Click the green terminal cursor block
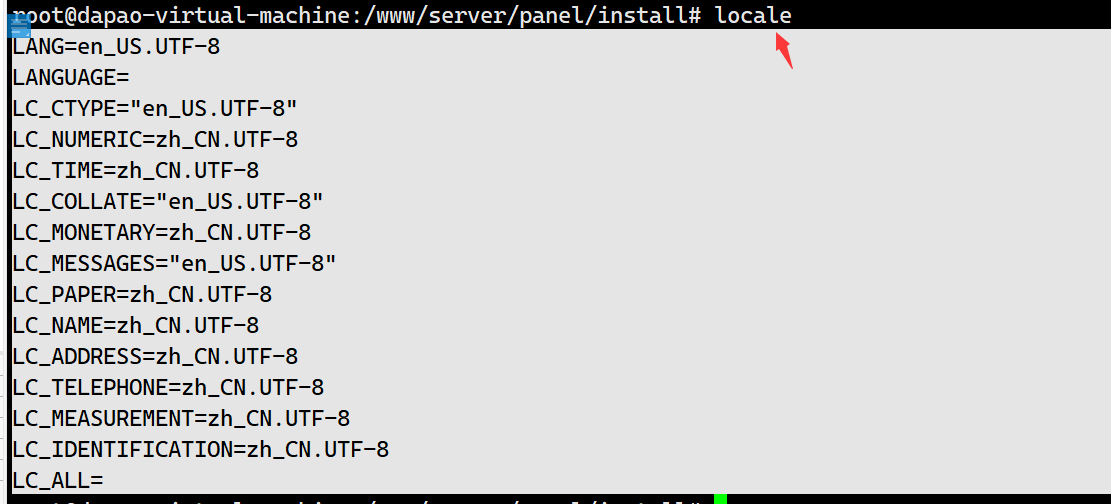This screenshot has width=1111, height=504. coord(720,499)
